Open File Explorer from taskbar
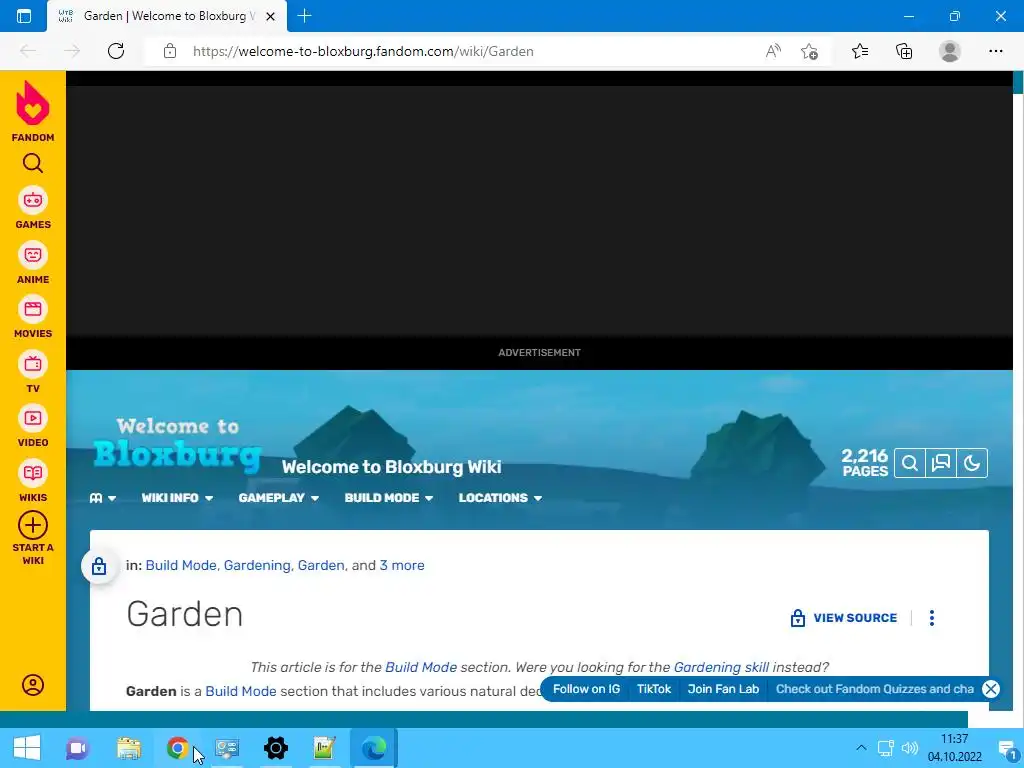 pyautogui.click(x=128, y=748)
